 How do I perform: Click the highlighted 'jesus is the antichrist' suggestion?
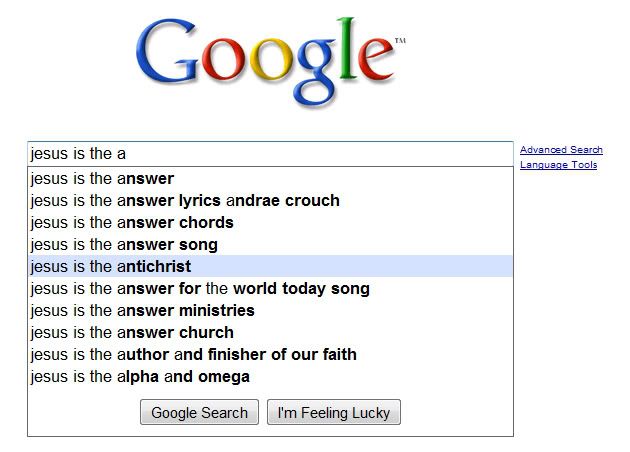(110, 267)
